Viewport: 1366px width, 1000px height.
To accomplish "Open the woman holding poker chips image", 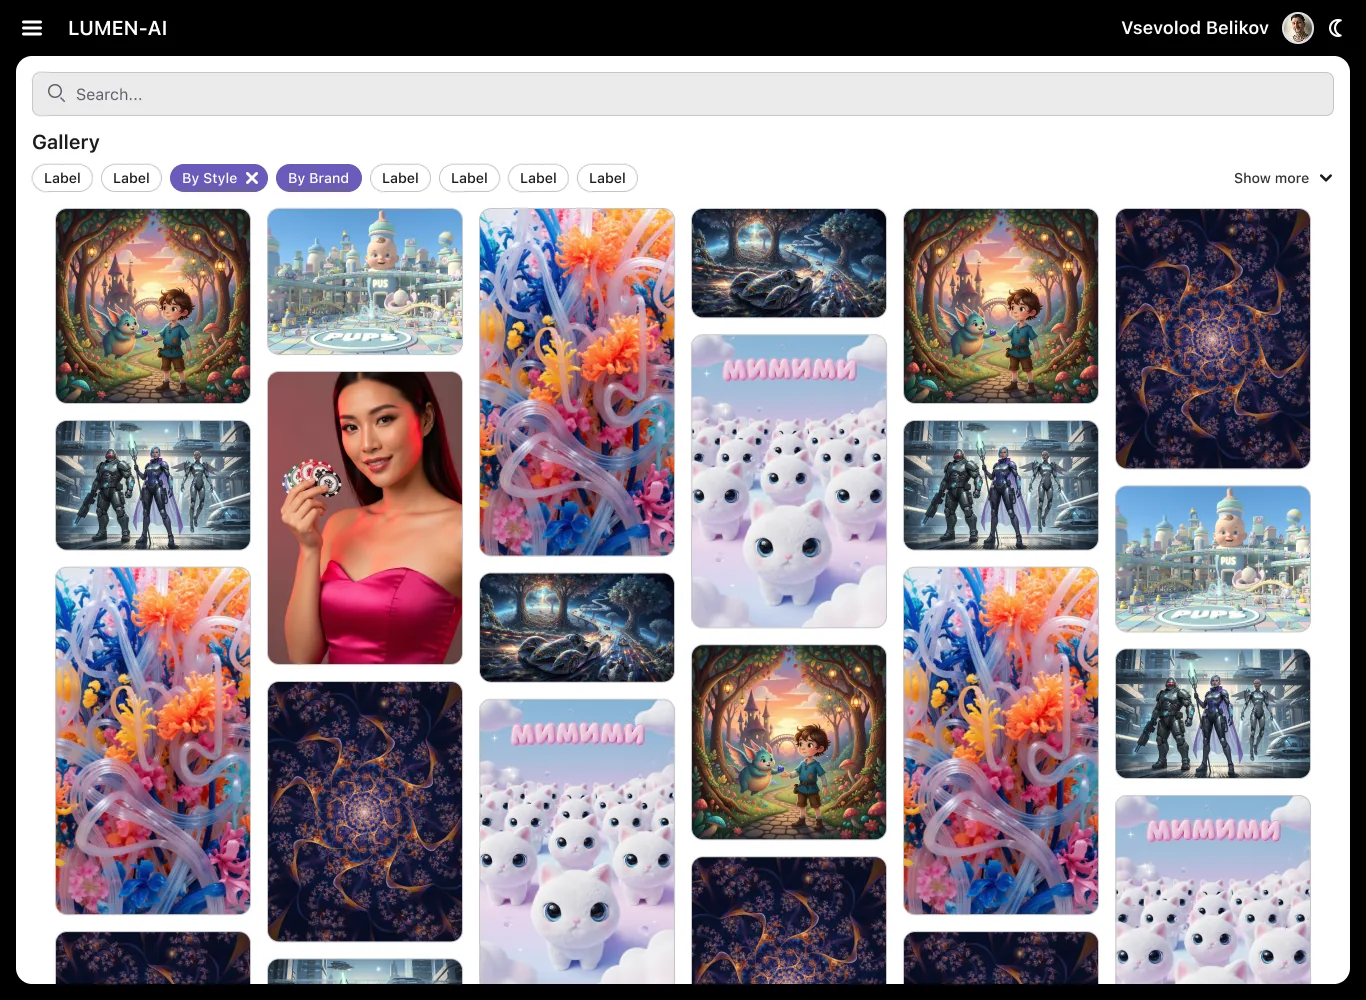I will [365, 518].
